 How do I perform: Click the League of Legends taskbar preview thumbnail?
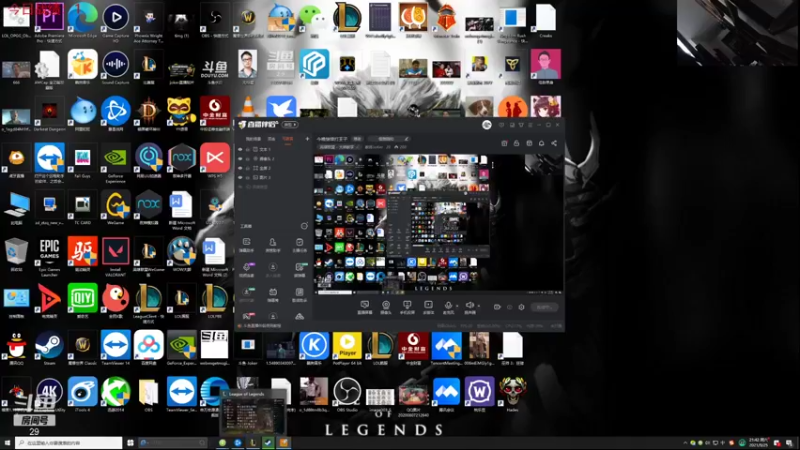point(254,414)
